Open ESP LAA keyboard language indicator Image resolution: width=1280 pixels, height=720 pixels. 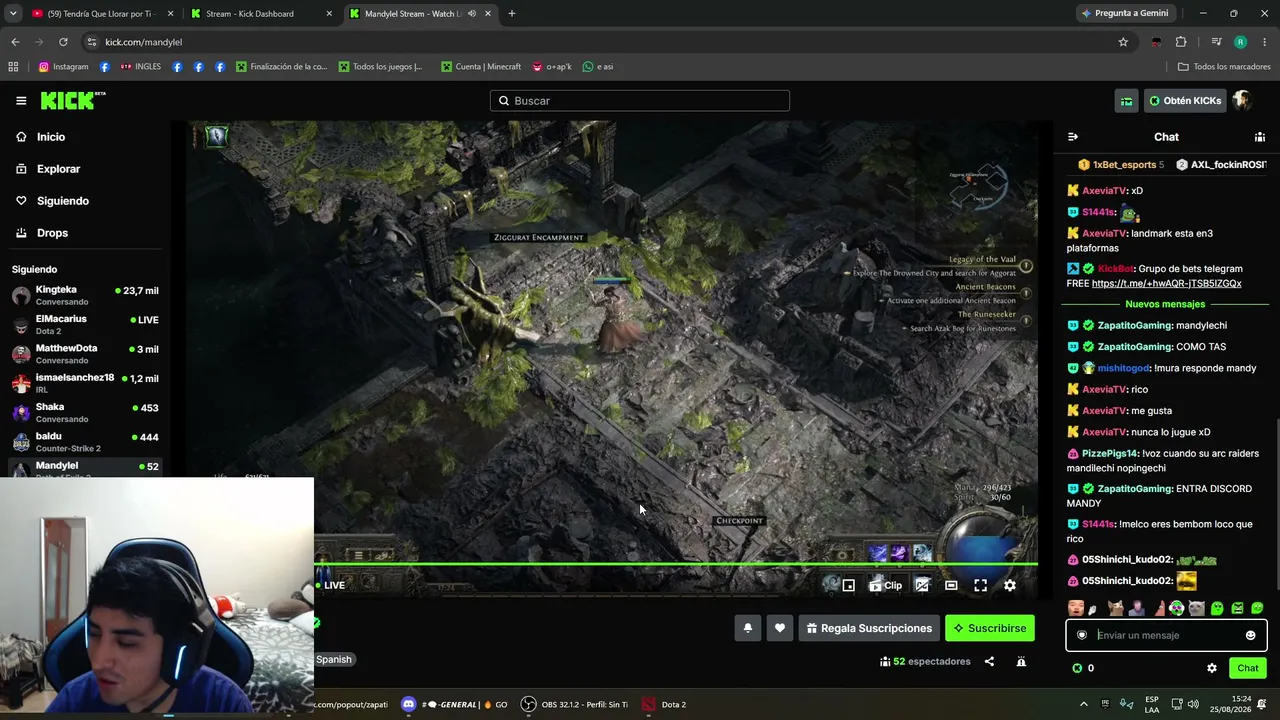[1152, 704]
